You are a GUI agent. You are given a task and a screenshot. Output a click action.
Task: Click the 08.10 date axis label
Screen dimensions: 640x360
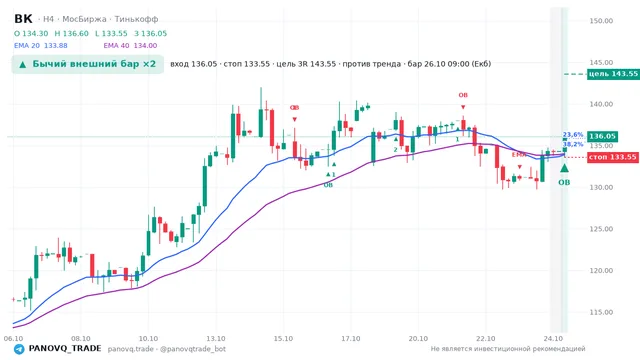[x=81, y=339]
